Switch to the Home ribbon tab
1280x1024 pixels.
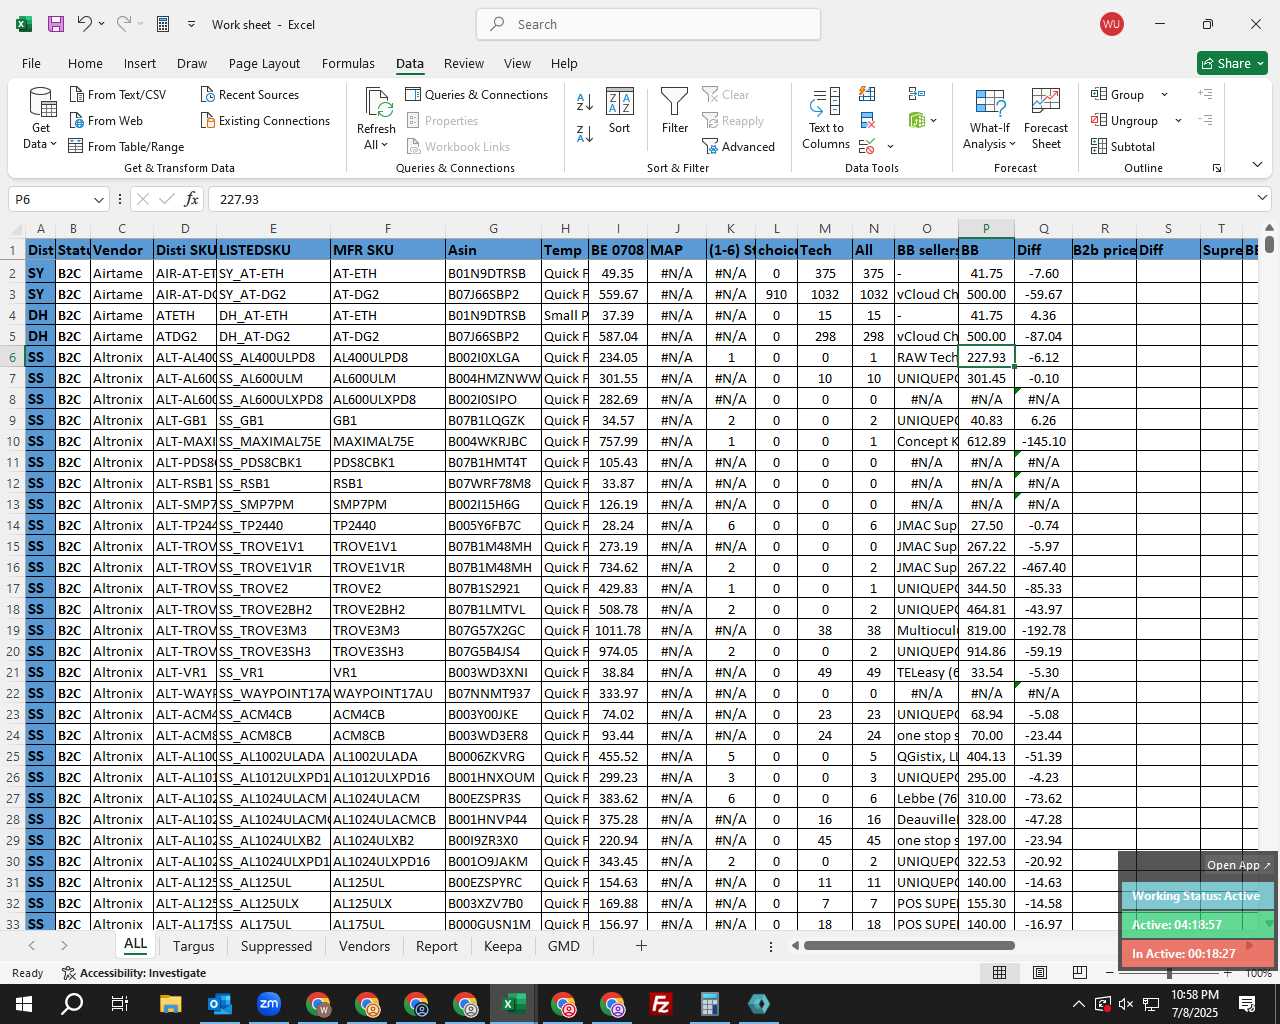[85, 63]
